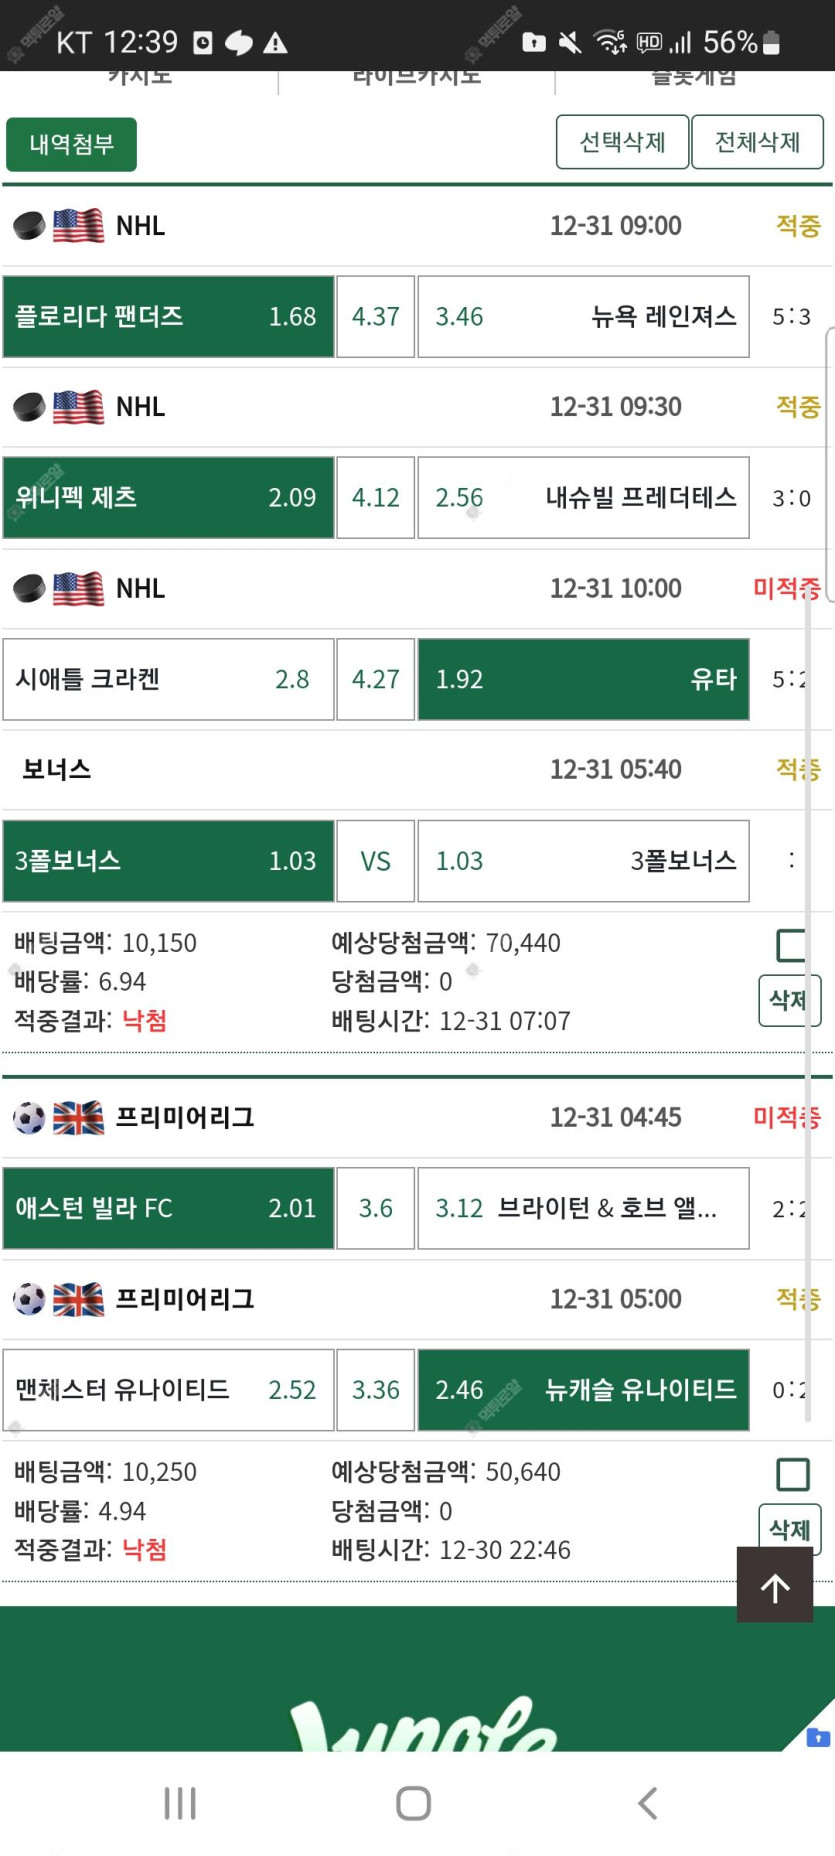This screenshot has height=1856, width=835.
Task: Click the 선택삭제 button
Action: tap(622, 142)
